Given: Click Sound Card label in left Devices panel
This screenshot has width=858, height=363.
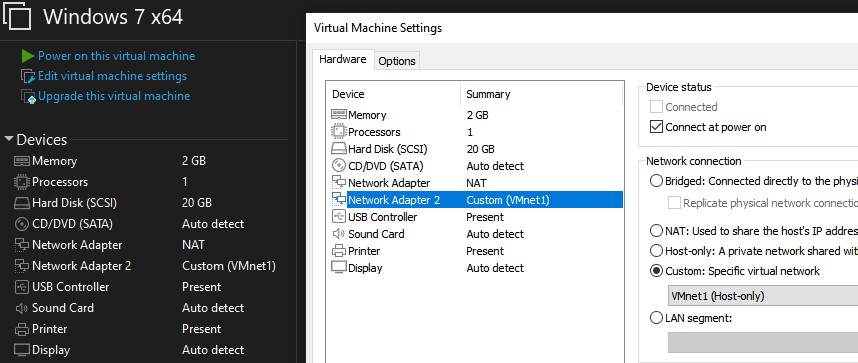Looking at the screenshot, I should 62,308.
